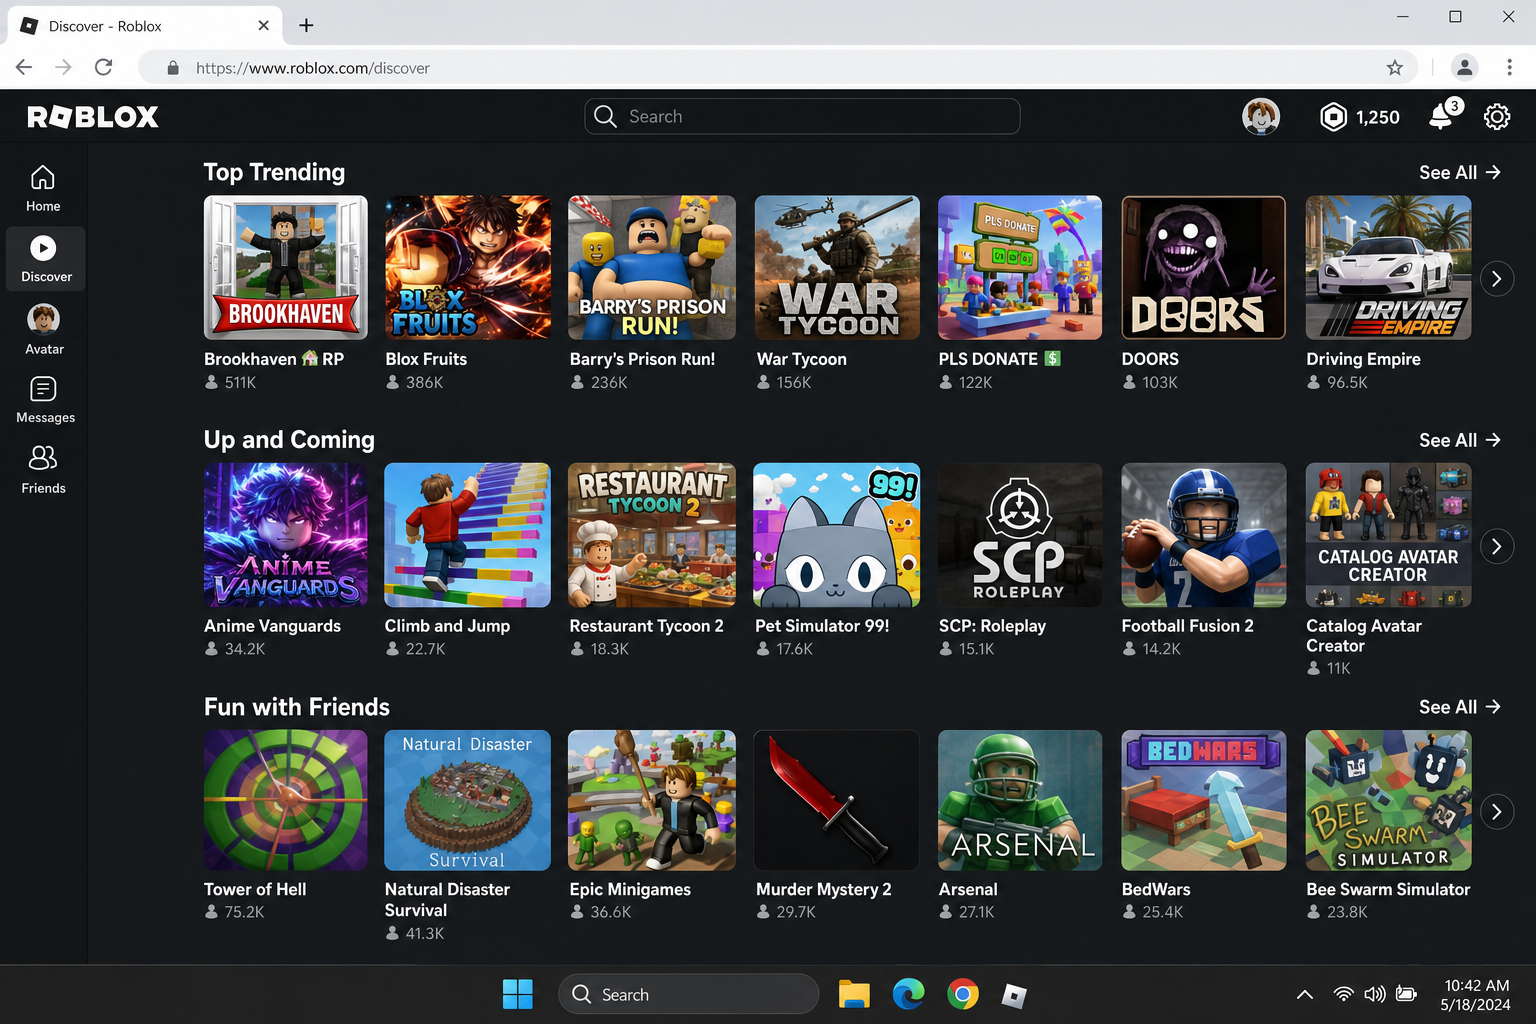Open the Natural Disaster Survival thumbnail

(x=468, y=800)
